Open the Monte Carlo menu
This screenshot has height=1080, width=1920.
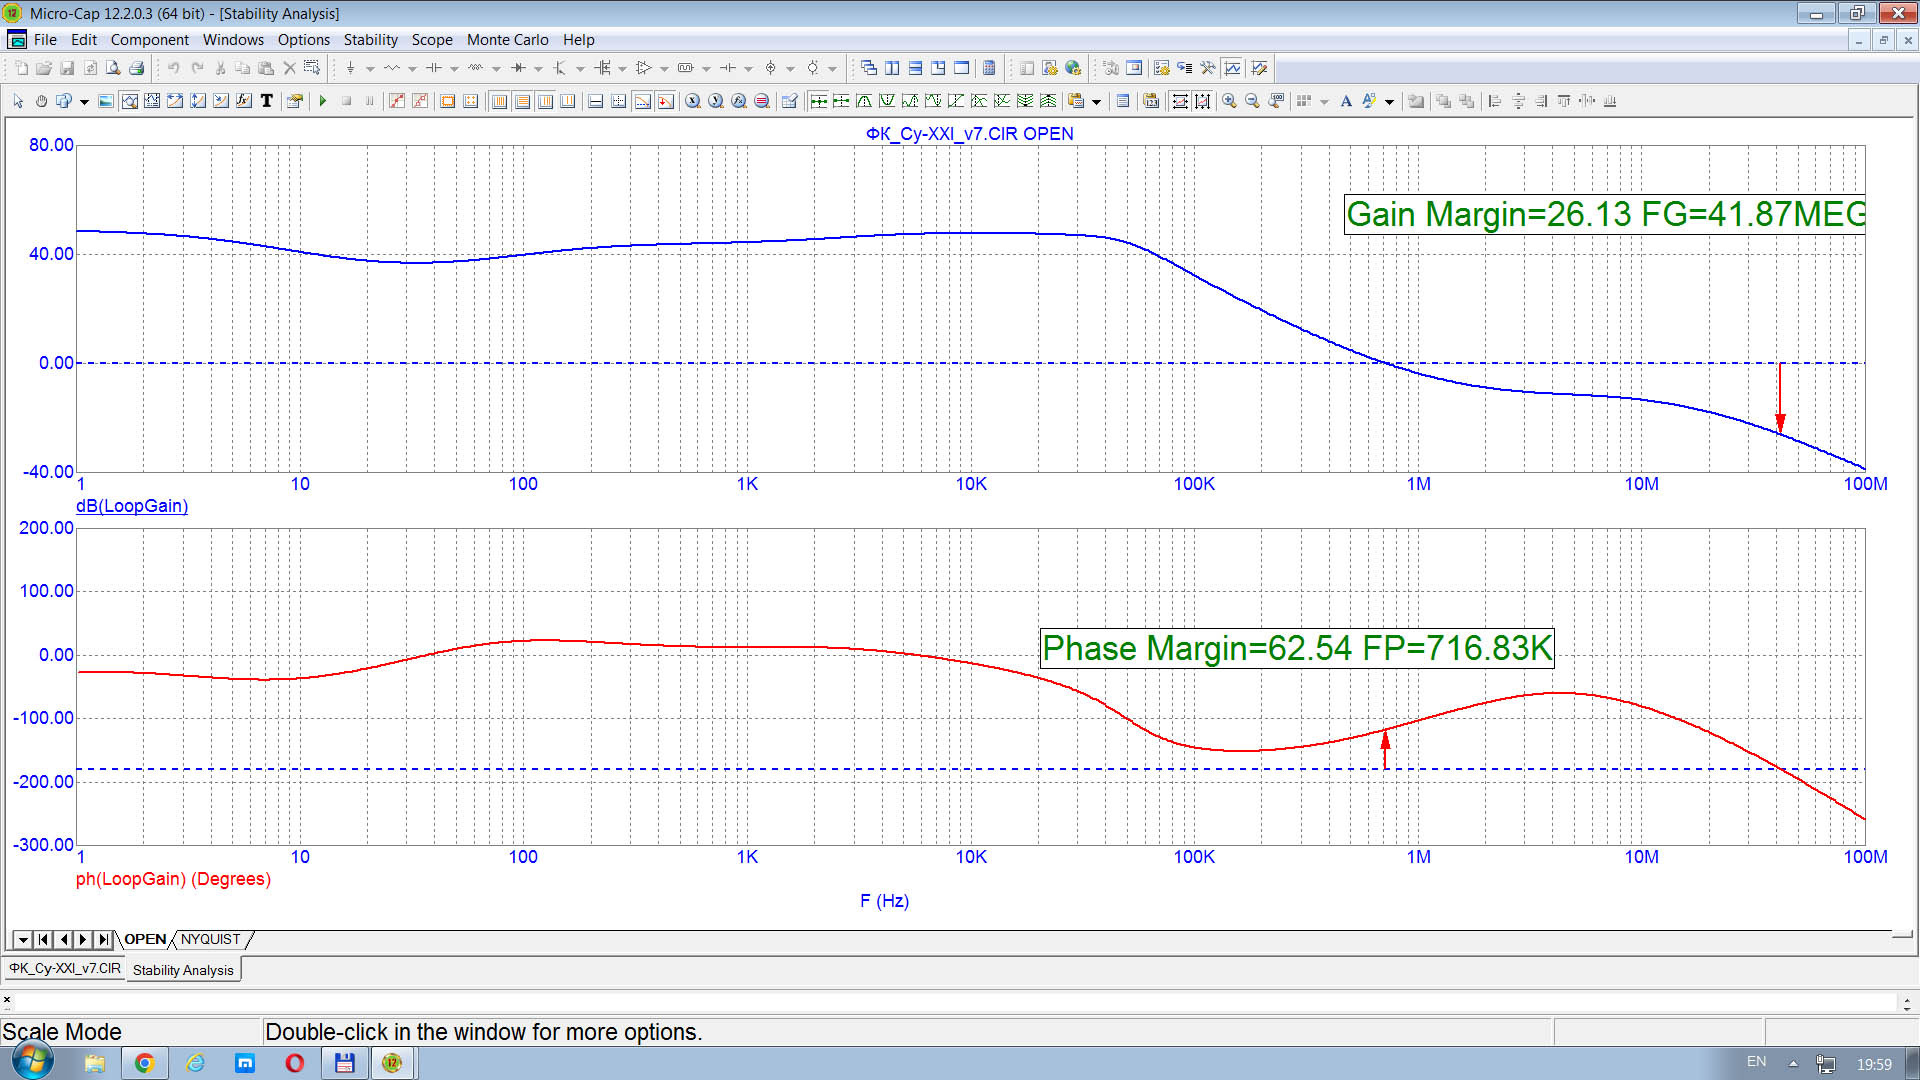click(507, 40)
